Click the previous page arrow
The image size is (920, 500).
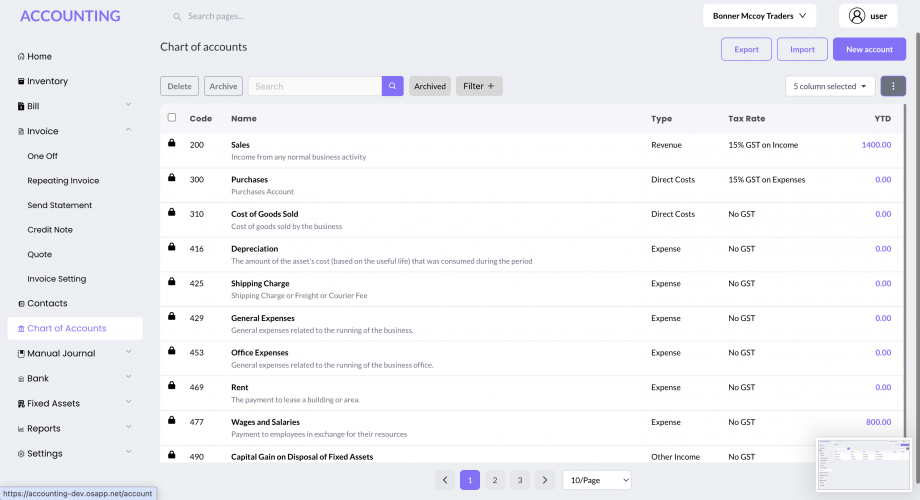tap(445, 480)
